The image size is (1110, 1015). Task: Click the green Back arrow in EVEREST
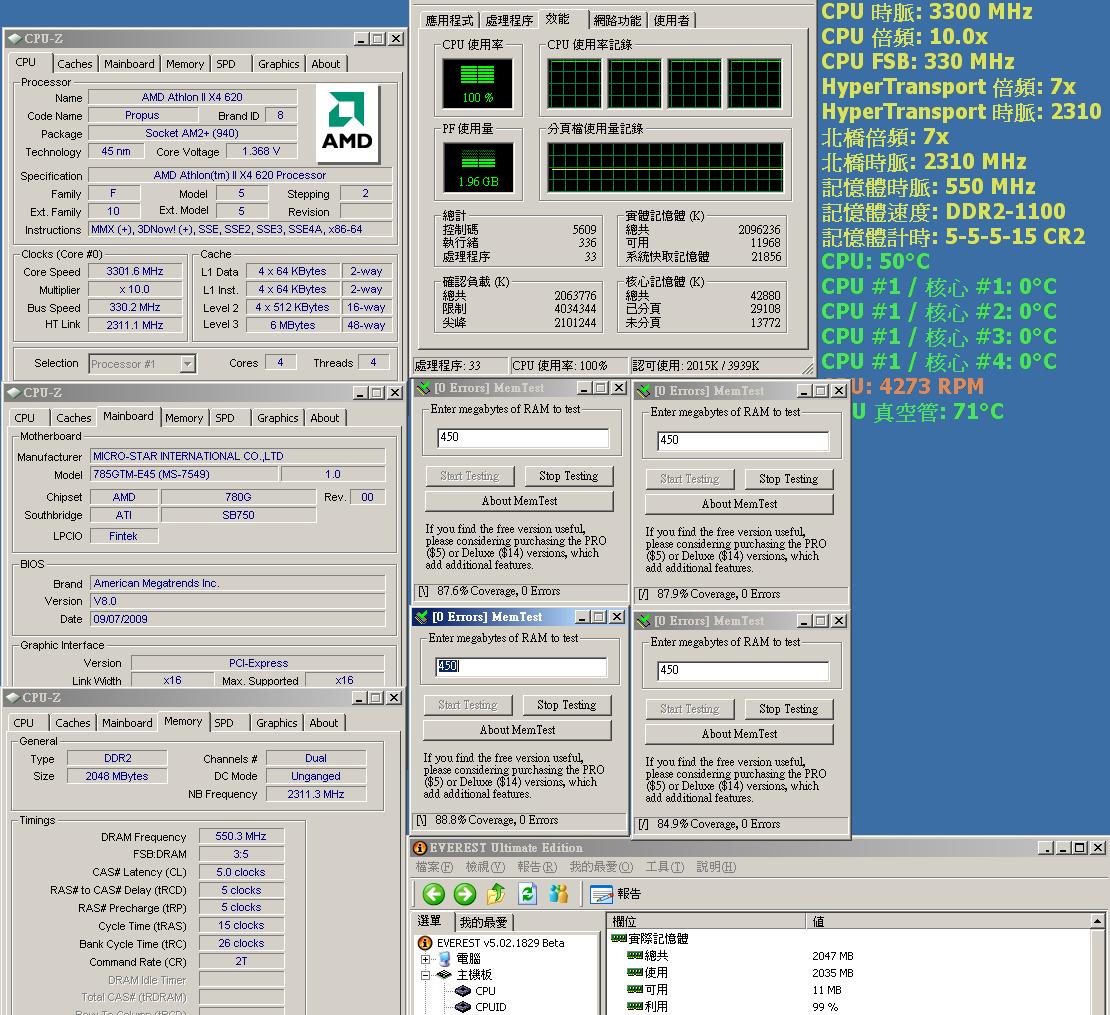pos(433,894)
